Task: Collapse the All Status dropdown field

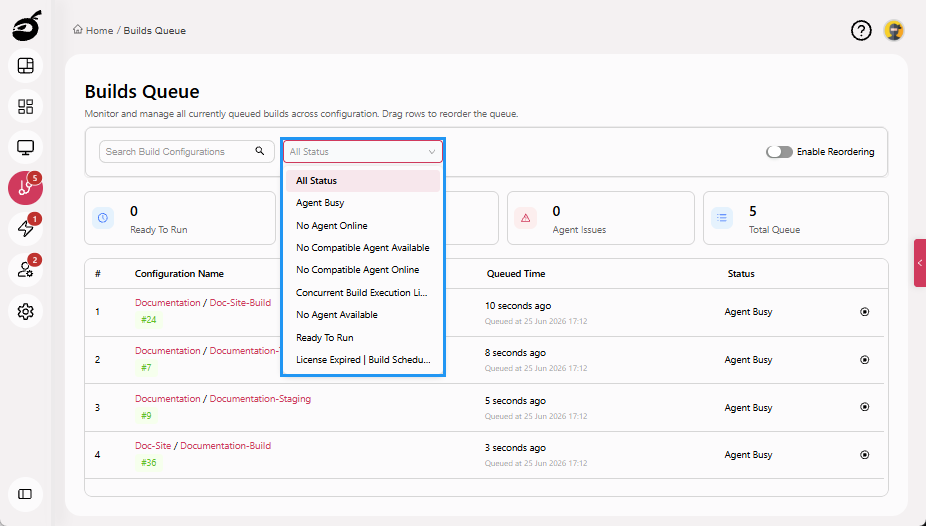Action: click(x=363, y=152)
